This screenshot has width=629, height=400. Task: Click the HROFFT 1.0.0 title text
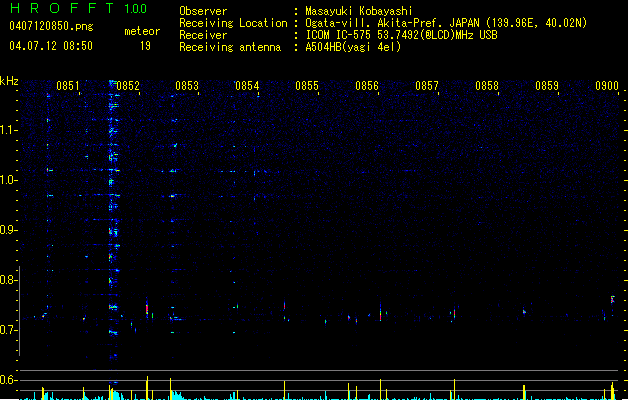78,8
